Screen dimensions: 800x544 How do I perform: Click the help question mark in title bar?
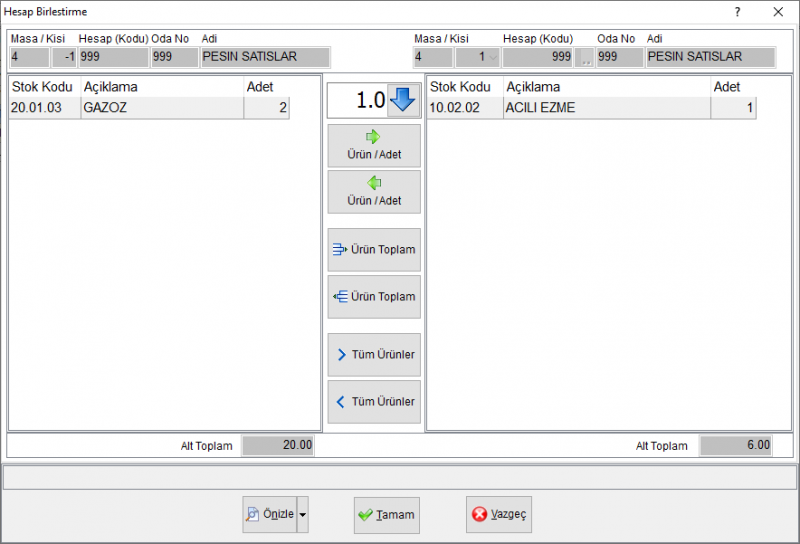pos(737,12)
